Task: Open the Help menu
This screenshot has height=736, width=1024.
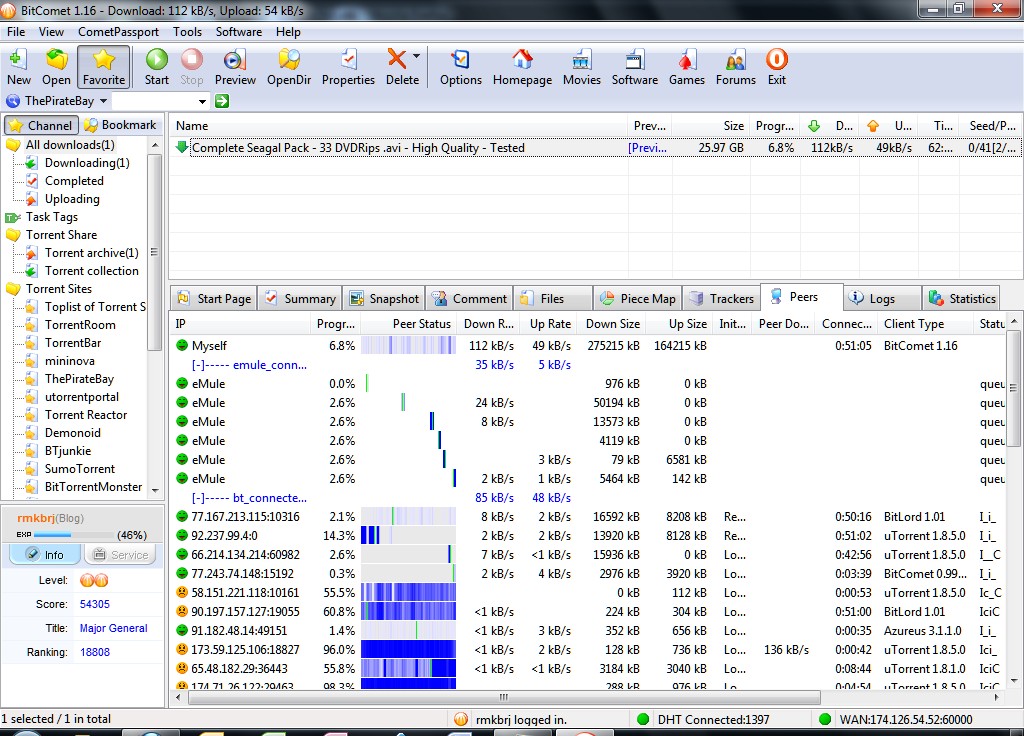Action: (x=288, y=31)
